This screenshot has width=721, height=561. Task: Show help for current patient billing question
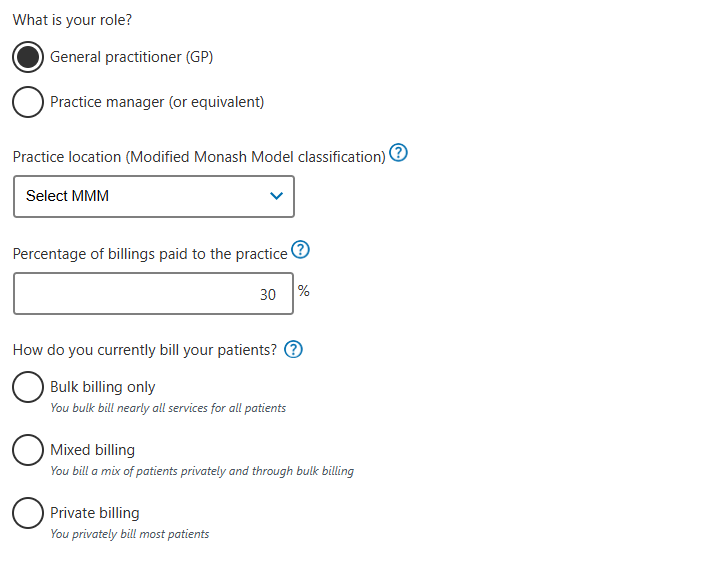click(x=294, y=350)
